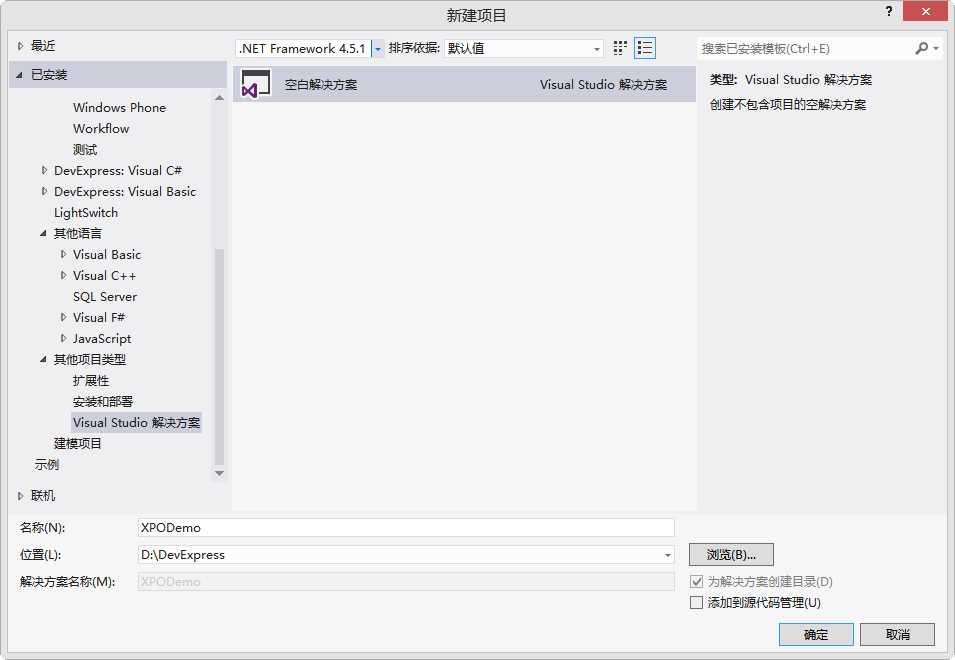Open the 位置 location history dropdown arrow
Viewport: 955px width, 660px height.
[668, 554]
